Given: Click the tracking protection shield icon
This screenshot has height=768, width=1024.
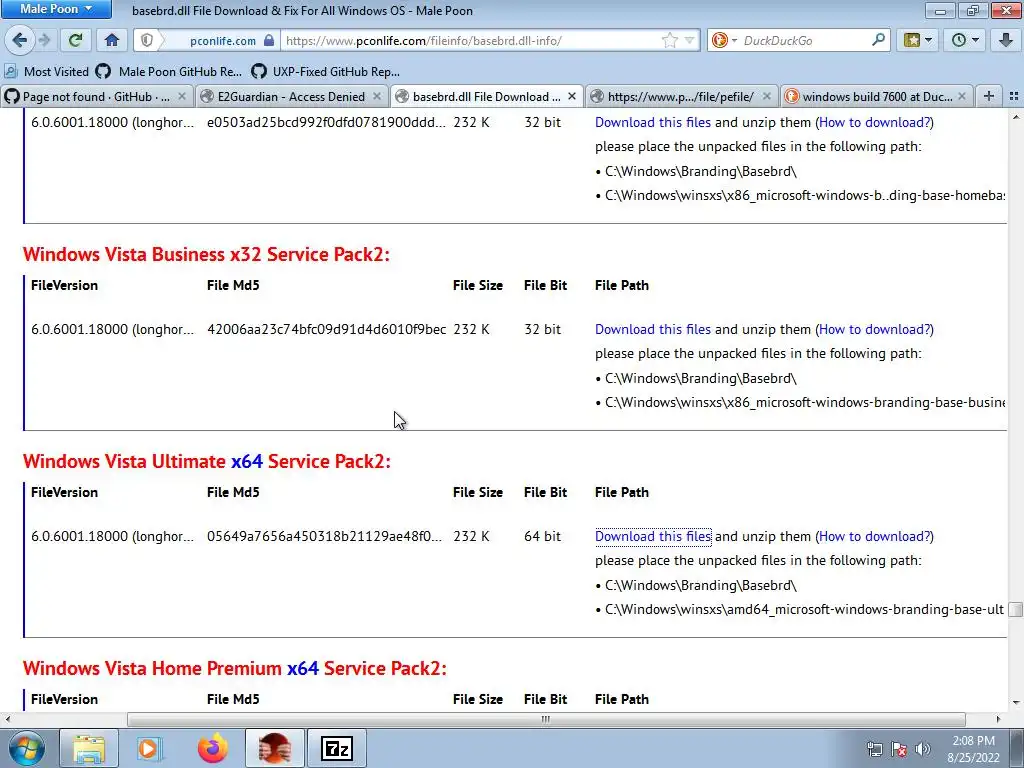Looking at the screenshot, I should pyautogui.click(x=147, y=40).
